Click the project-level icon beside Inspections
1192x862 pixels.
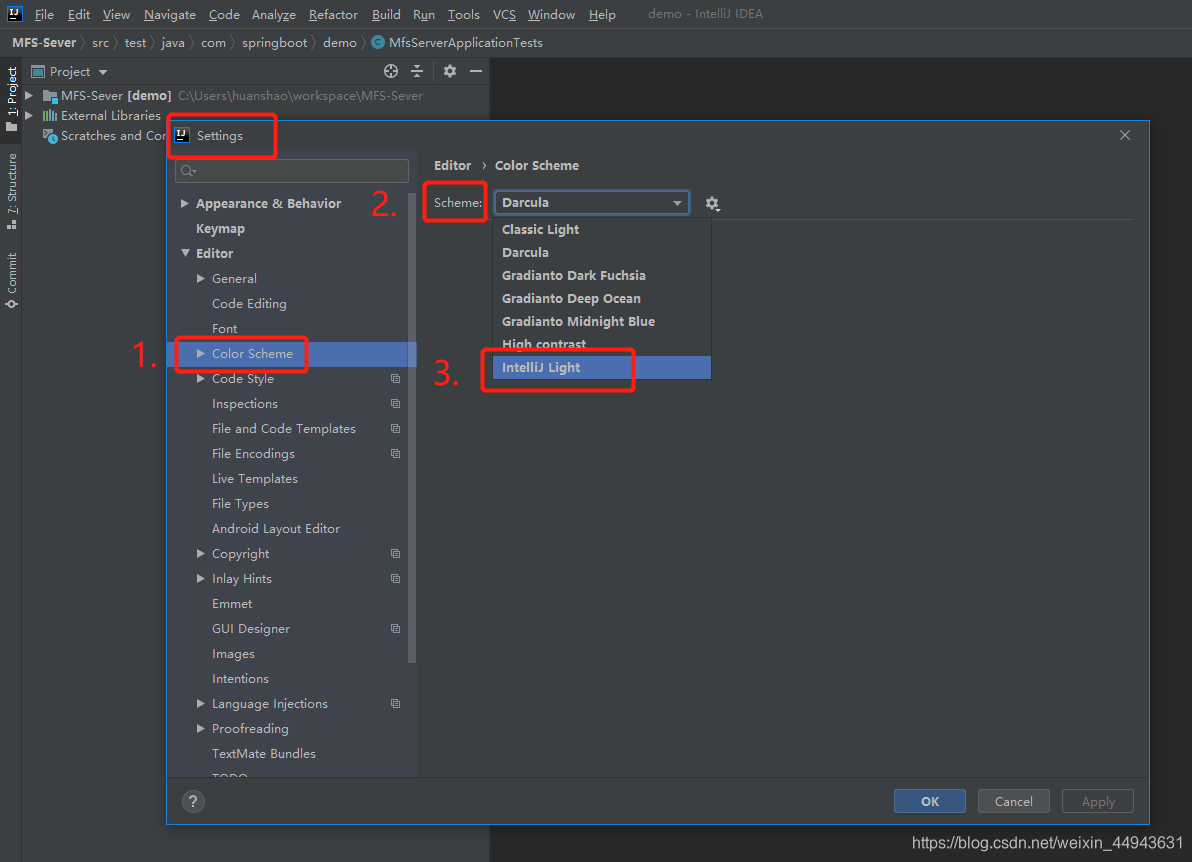[x=395, y=404]
